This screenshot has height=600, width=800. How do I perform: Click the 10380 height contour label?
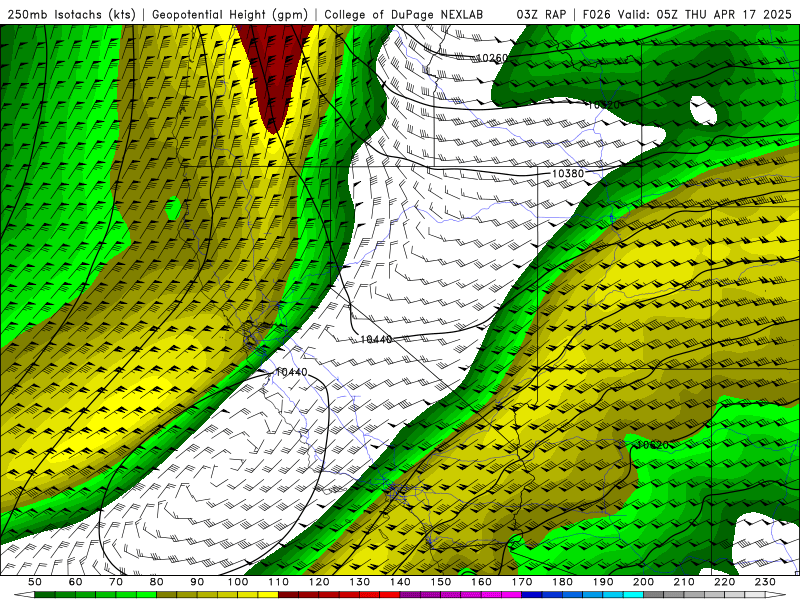(x=568, y=173)
